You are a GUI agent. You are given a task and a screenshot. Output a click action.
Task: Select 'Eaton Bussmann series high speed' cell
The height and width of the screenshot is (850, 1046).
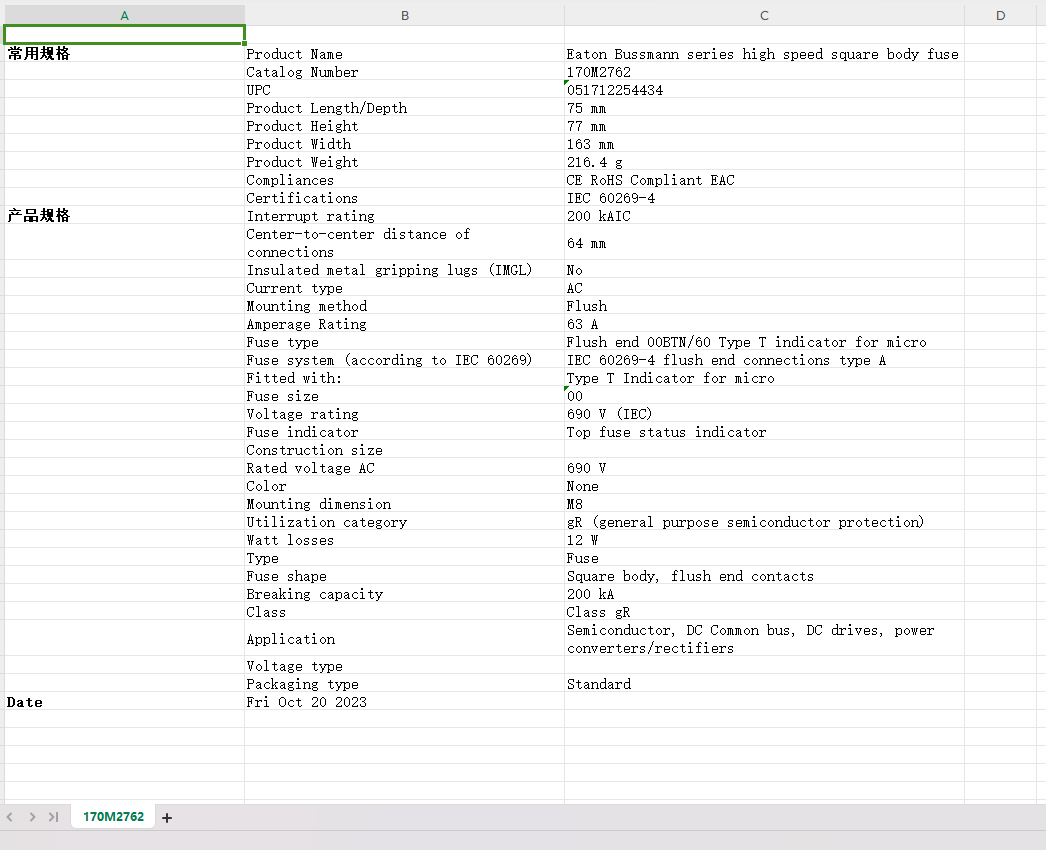coord(764,53)
